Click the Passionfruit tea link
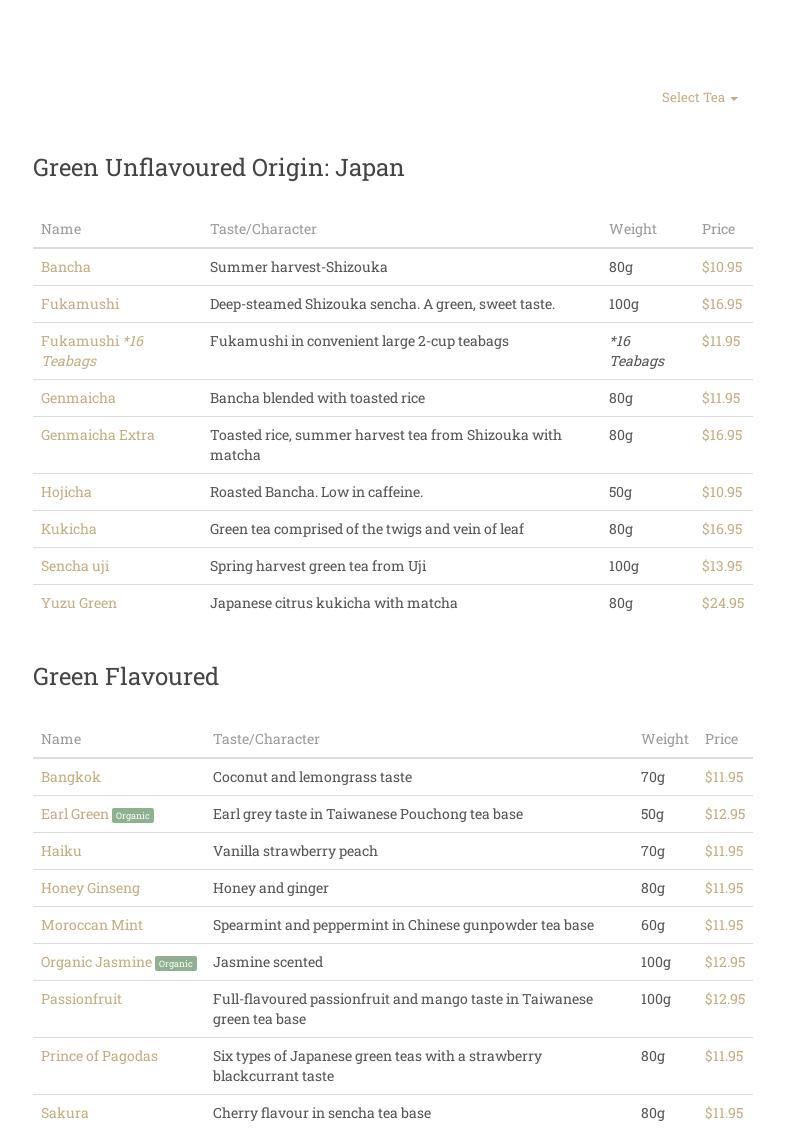785x1138 pixels. point(81,999)
